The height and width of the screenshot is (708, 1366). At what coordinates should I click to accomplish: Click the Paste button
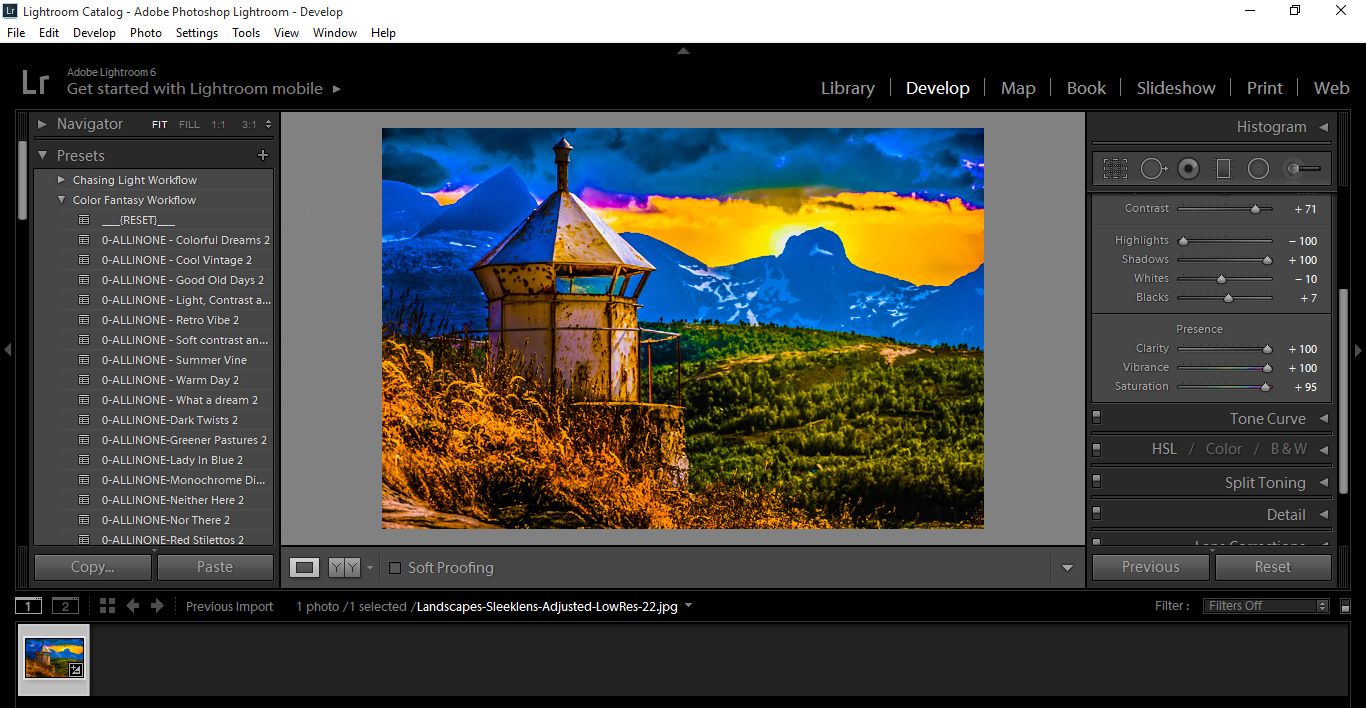tap(215, 567)
